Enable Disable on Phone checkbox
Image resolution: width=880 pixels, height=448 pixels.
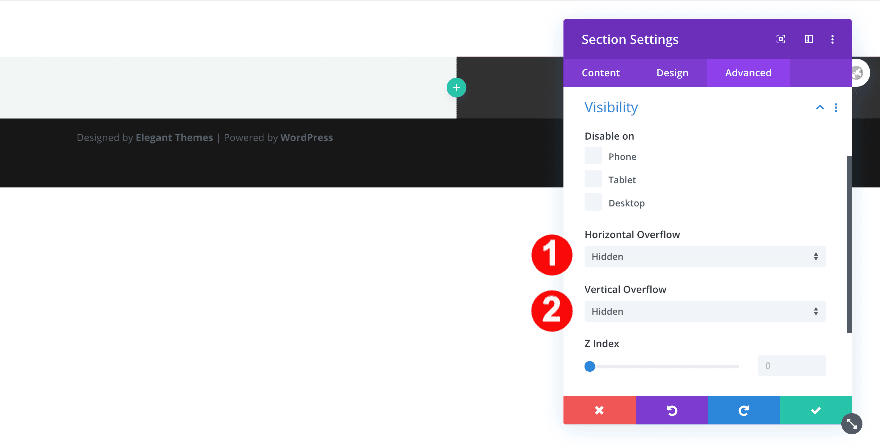(594, 156)
